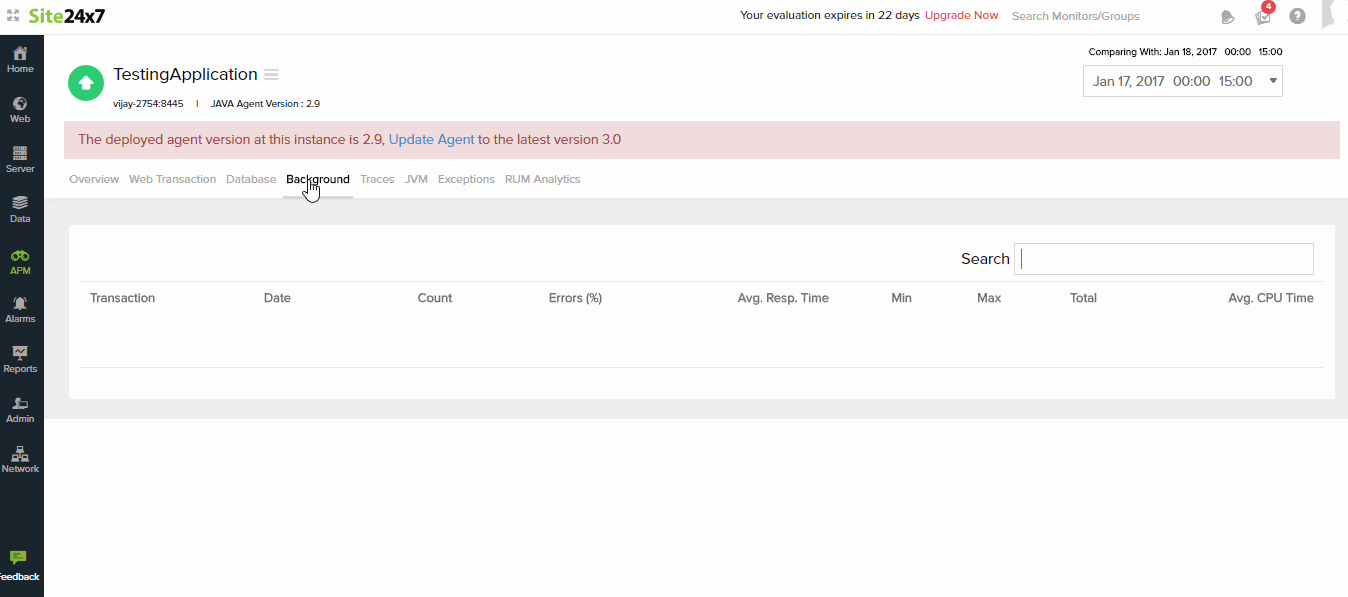Open Network section in sidebar
This screenshot has height=597, width=1348.
point(20,459)
